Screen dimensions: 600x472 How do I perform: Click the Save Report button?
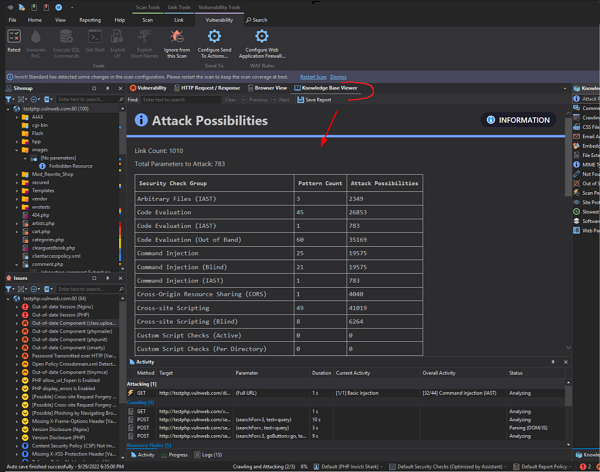coord(315,100)
